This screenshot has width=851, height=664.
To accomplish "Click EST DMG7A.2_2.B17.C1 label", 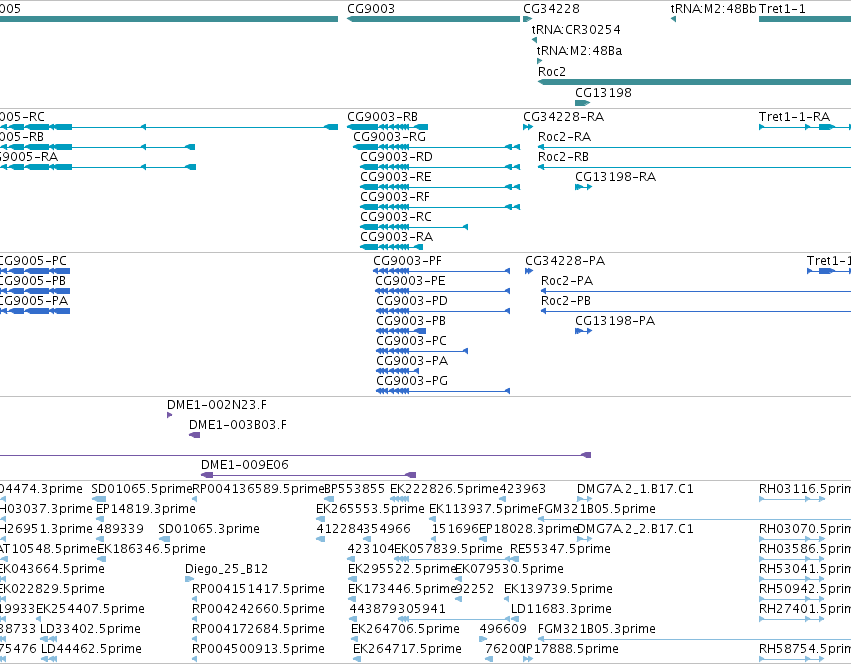I will tap(635, 529).
